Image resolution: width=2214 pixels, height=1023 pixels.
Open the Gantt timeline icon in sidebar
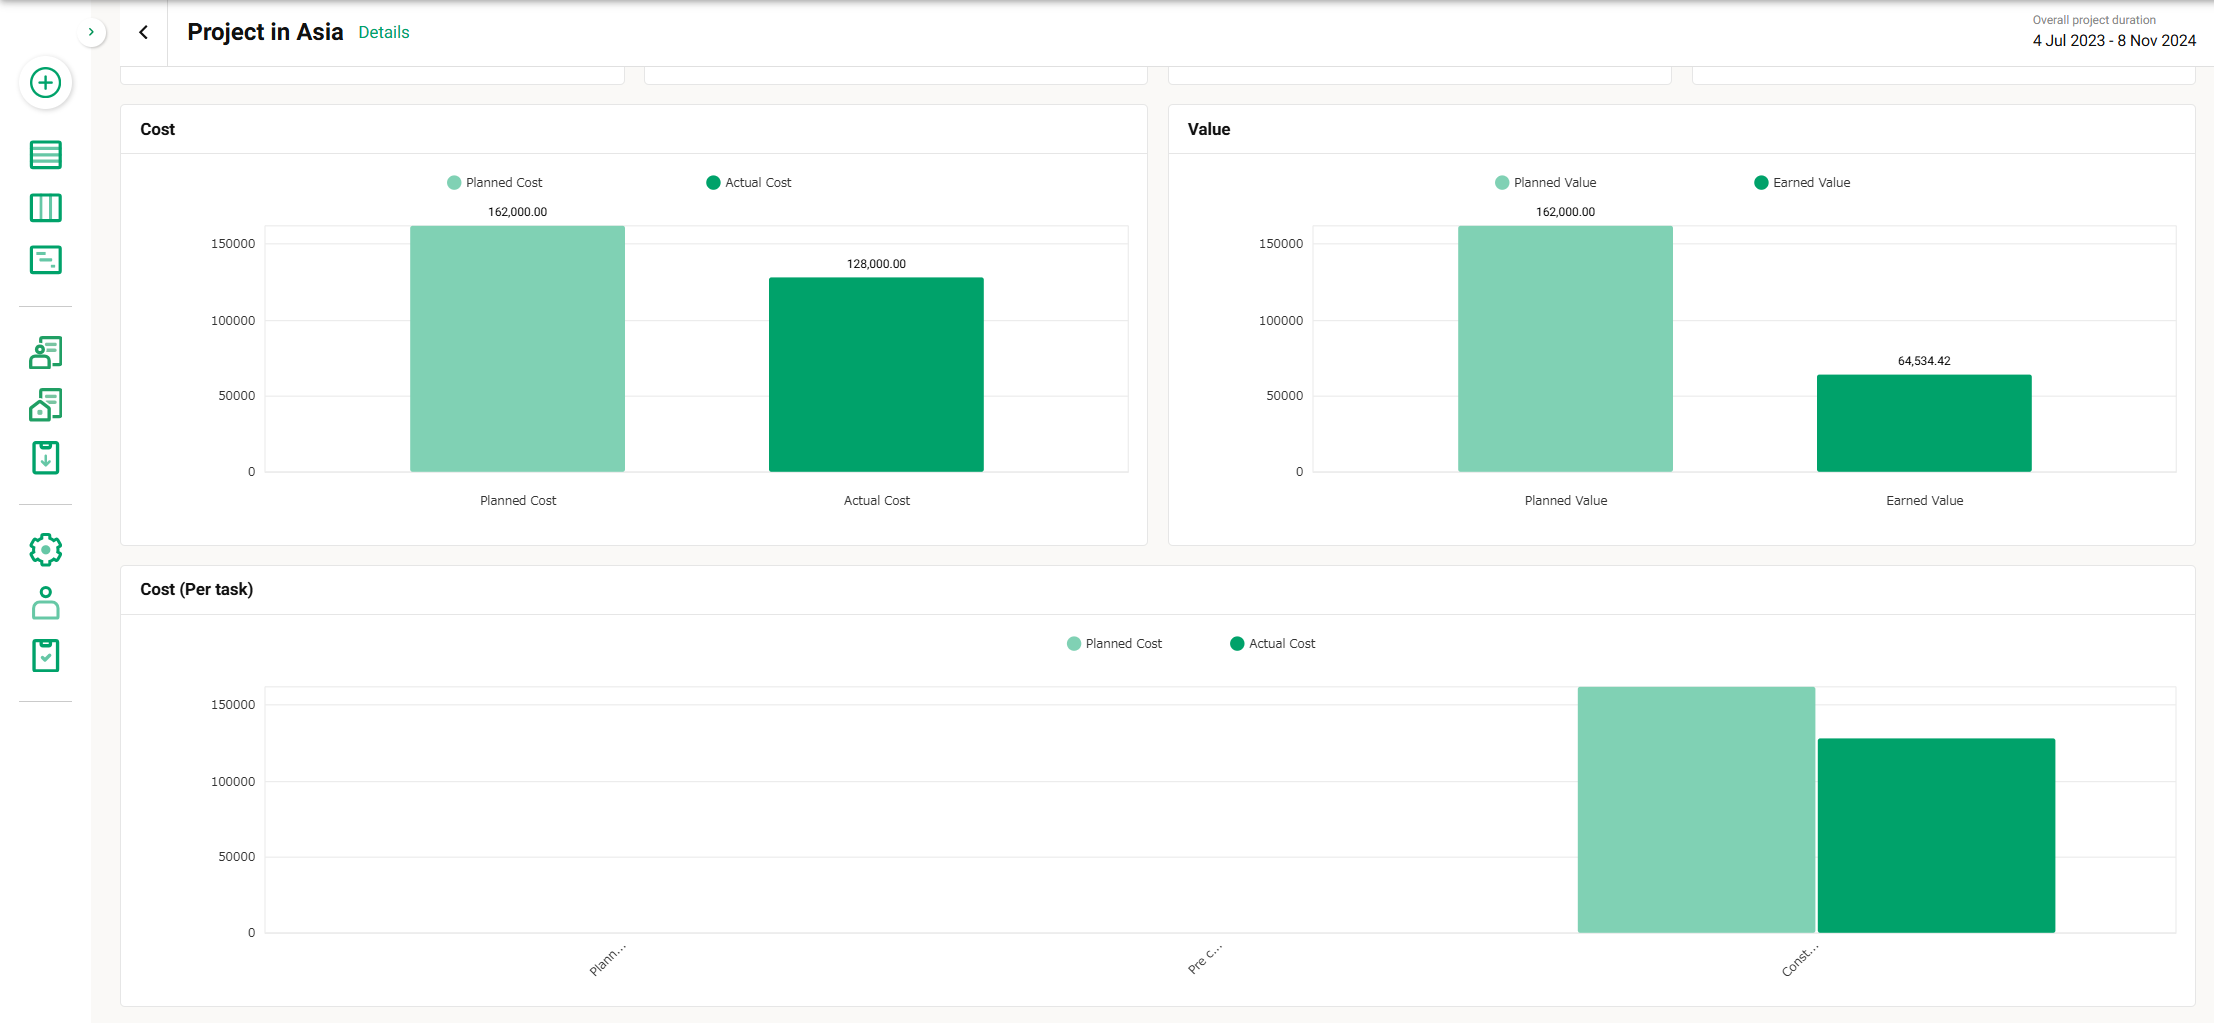tap(45, 260)
